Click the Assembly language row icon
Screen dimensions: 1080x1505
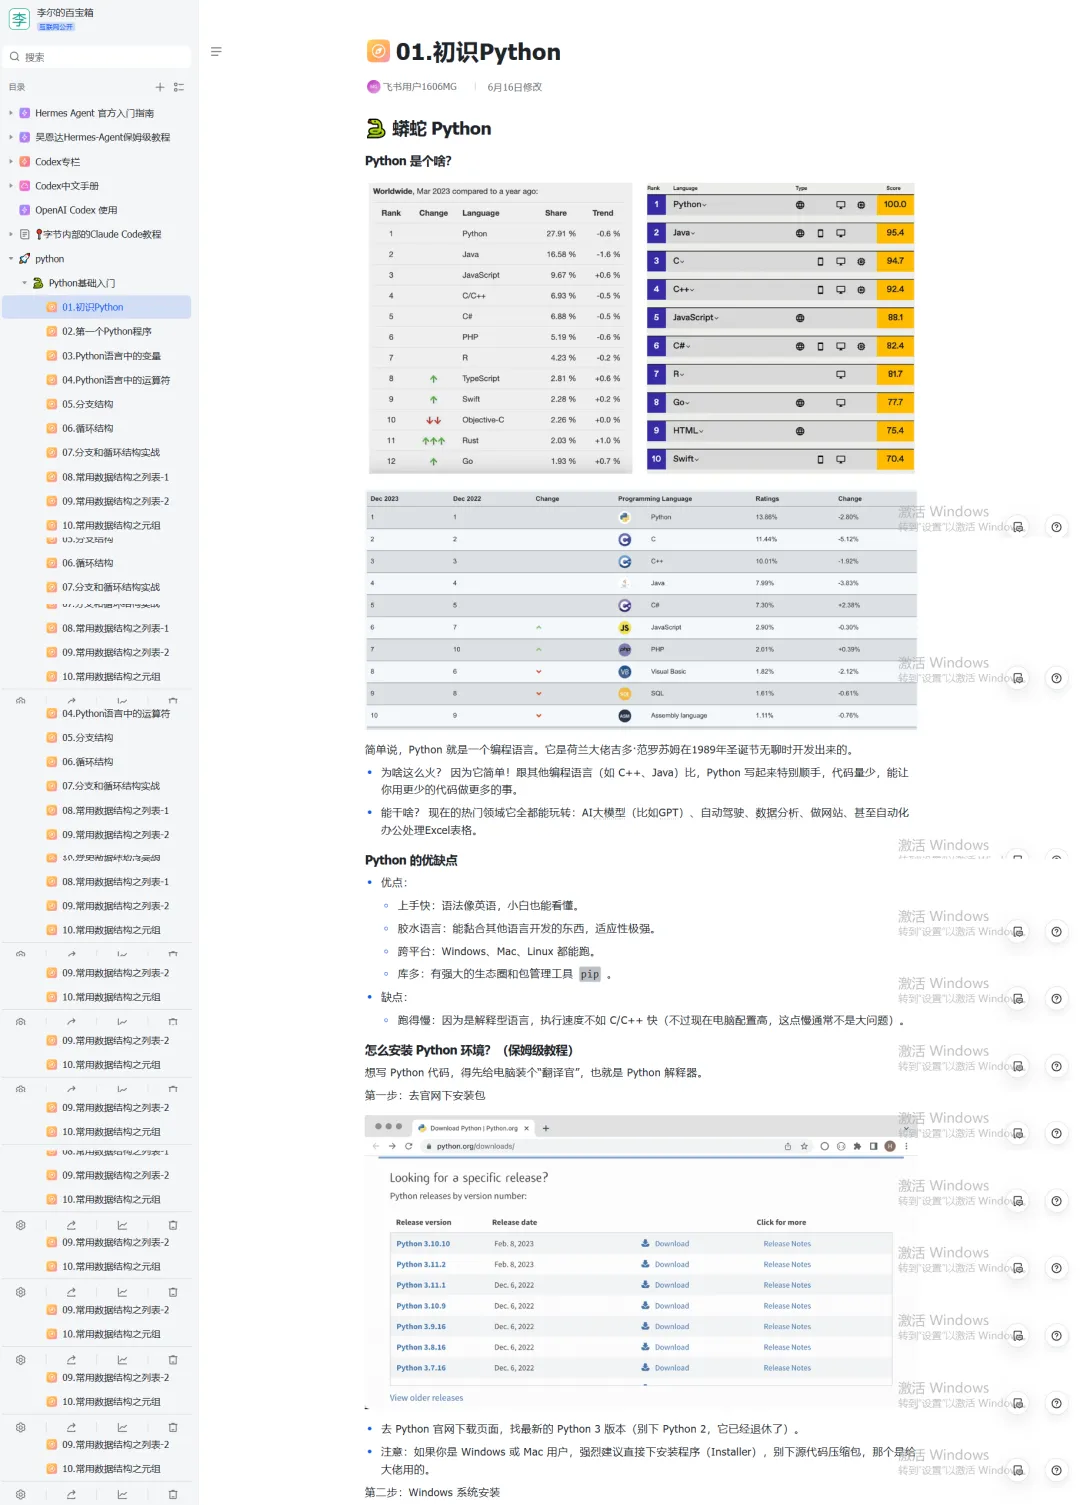(624, 715)
